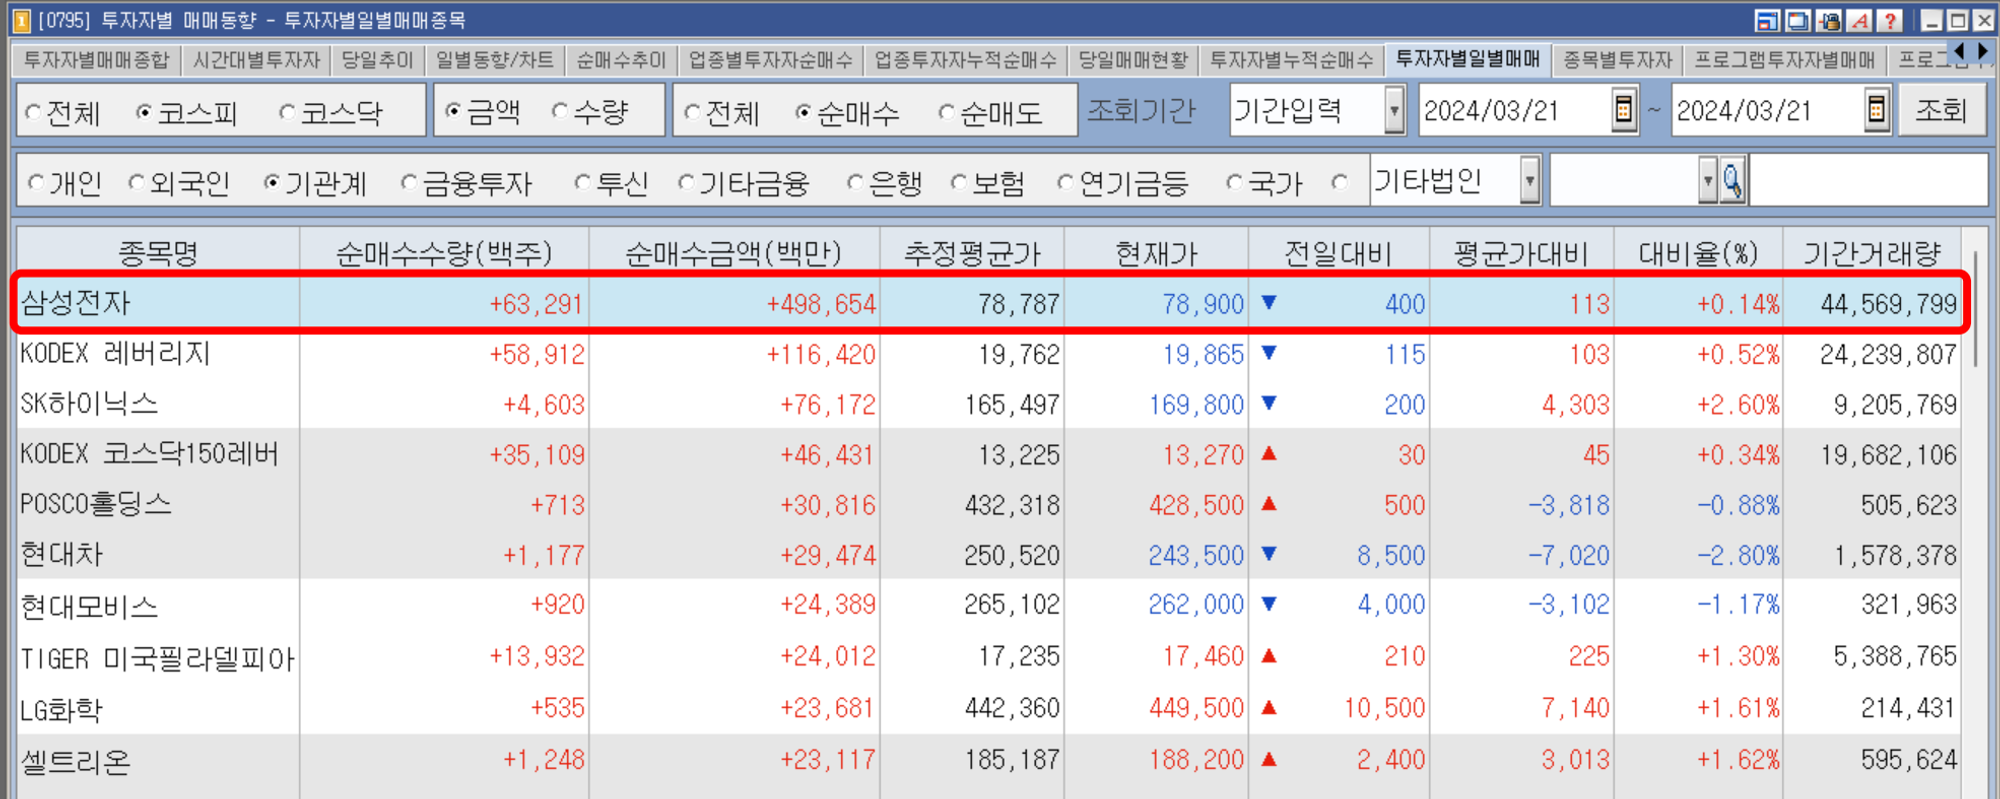
Task: Switch to the 종목별투자자 tab
Action: tap(1617, 60)
